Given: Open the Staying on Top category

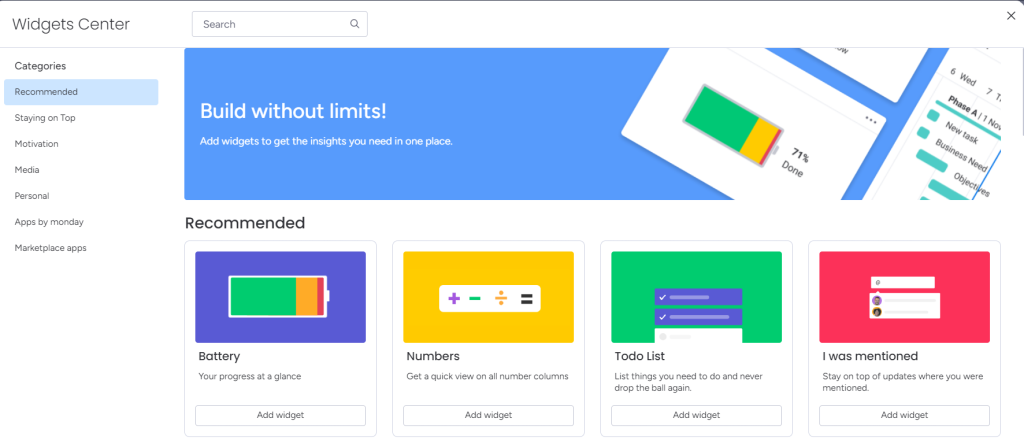Looking at the screenshot, I should [x=45, y=118].
